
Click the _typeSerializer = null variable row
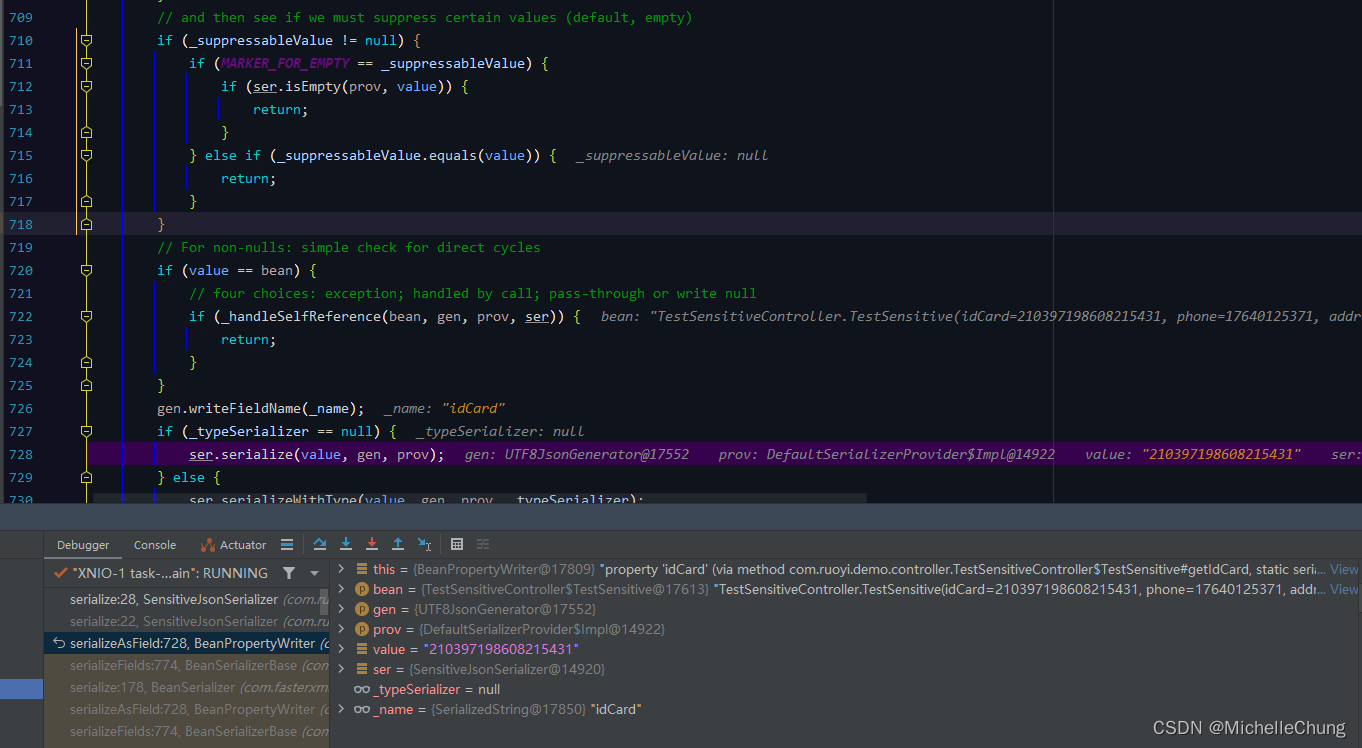[845, 689]
